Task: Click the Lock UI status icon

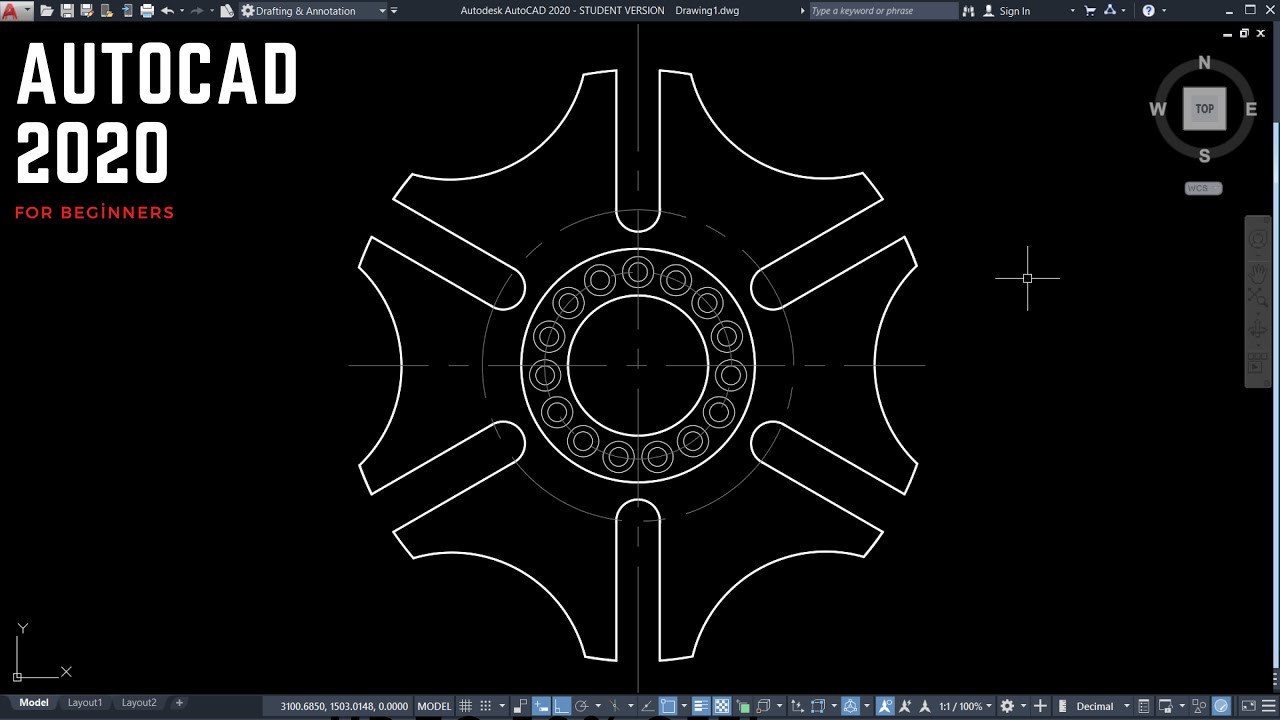Action: click(1166, 706)
